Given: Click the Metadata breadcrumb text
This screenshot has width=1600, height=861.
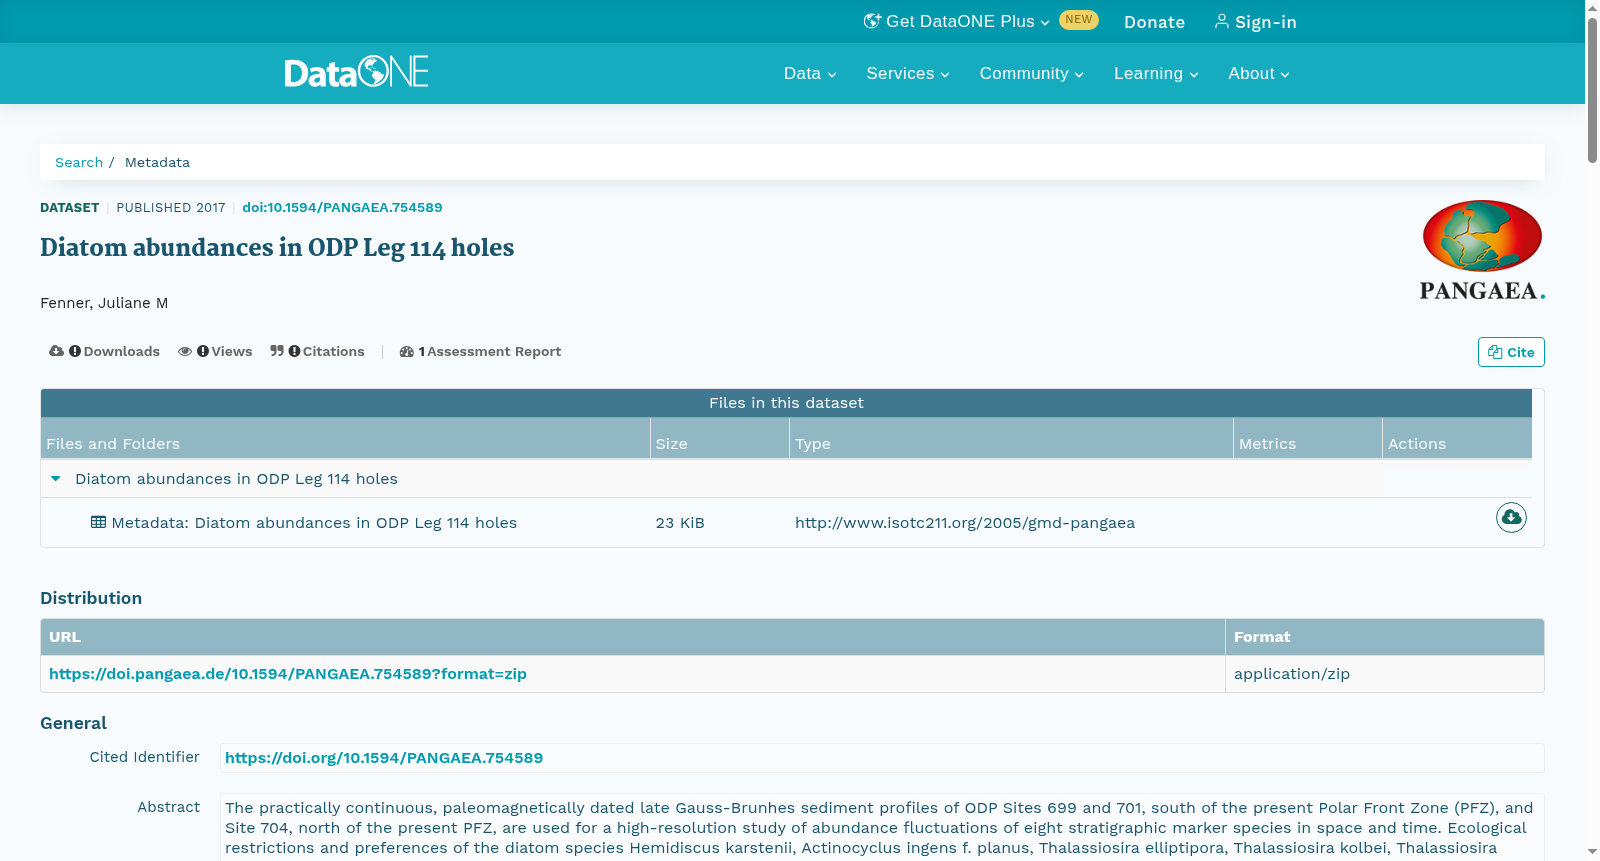Looking at the screenshot, I should tap(157, 162).
